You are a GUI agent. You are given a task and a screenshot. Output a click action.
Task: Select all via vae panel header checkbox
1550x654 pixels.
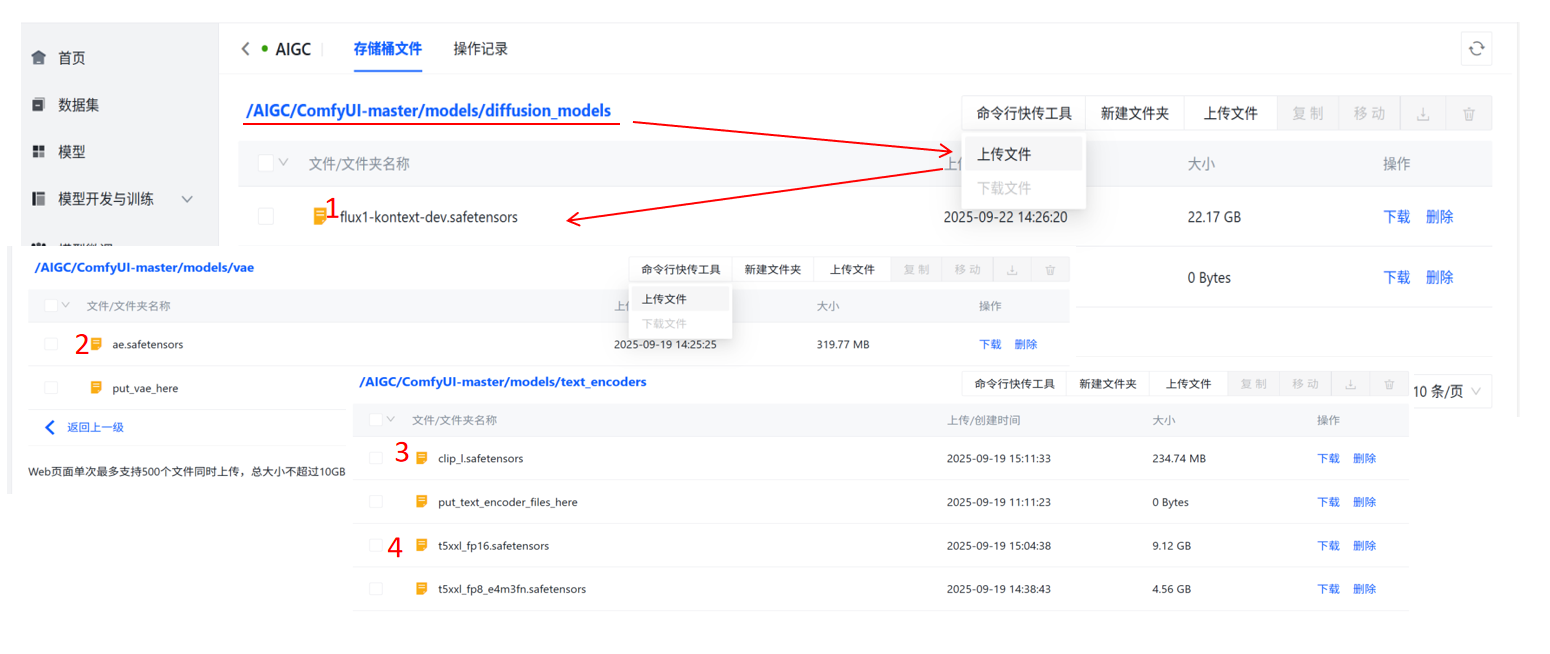(x=50, y=305)
